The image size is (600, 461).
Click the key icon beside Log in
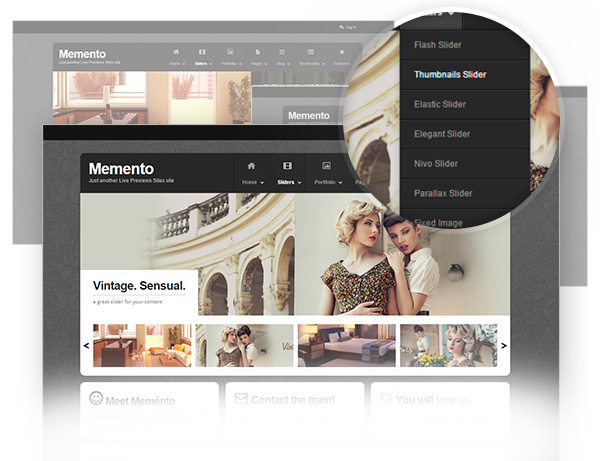point(341,27)
